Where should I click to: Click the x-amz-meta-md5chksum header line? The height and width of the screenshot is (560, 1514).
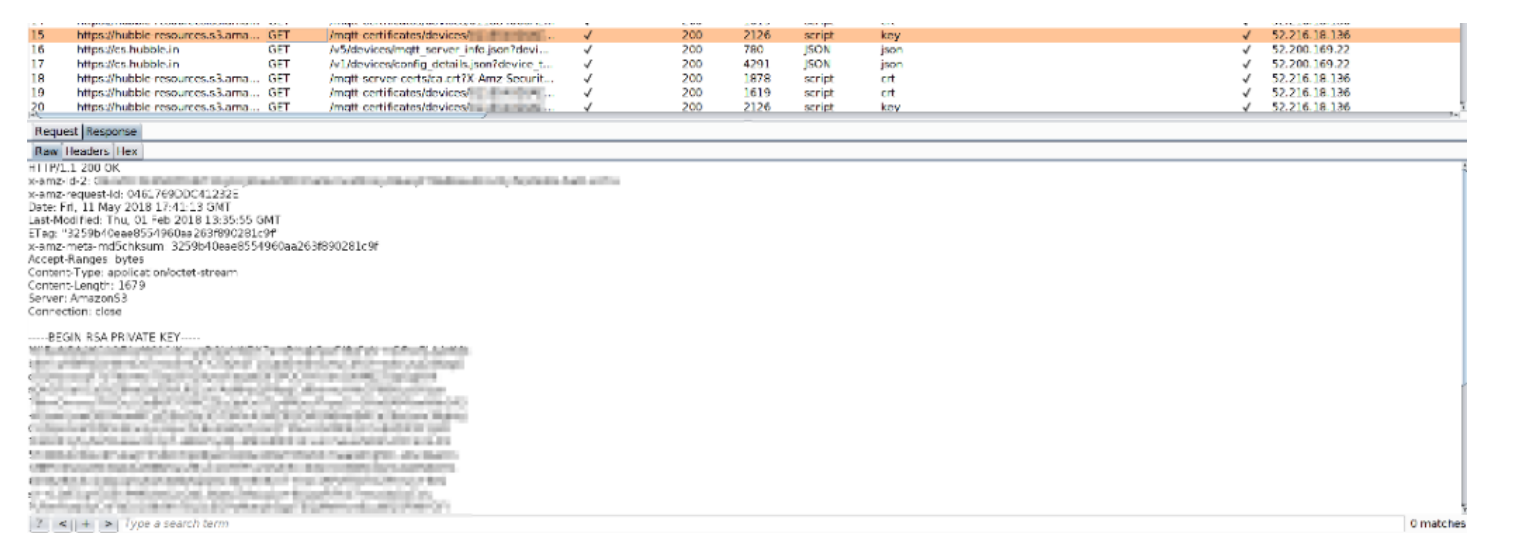coord(203,245)
